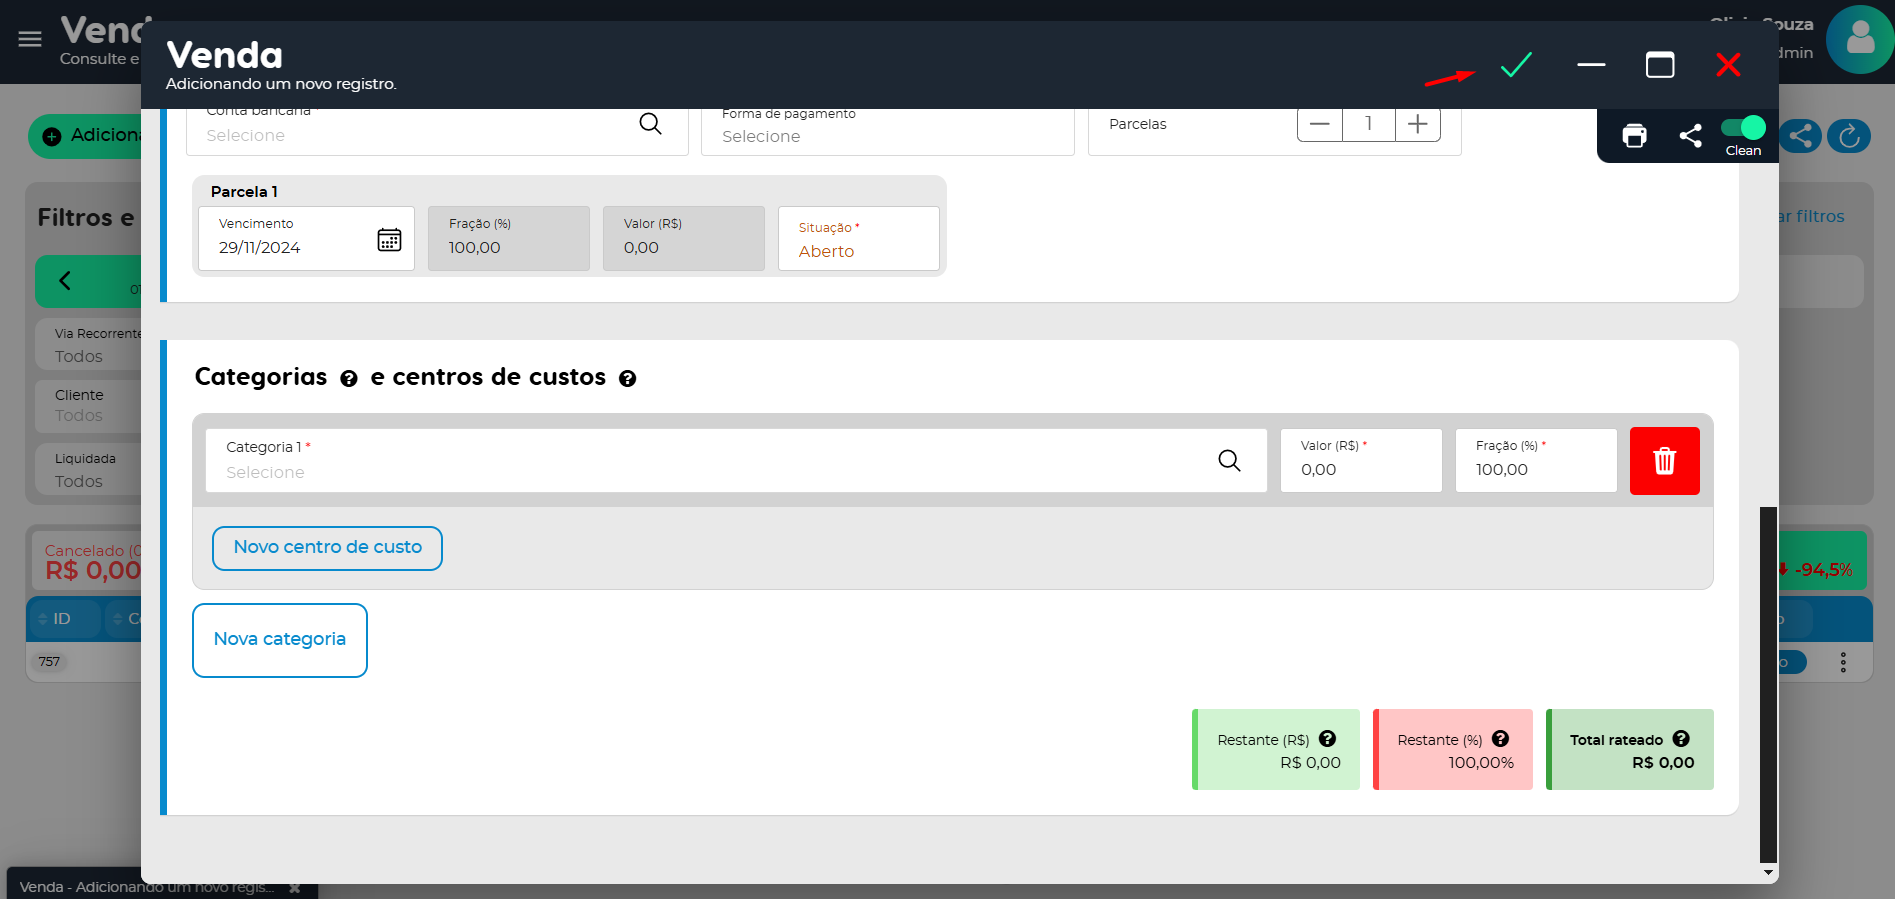Click the help icon next to Categorias
Viewport: 1895px width, 899px height.
349,379
